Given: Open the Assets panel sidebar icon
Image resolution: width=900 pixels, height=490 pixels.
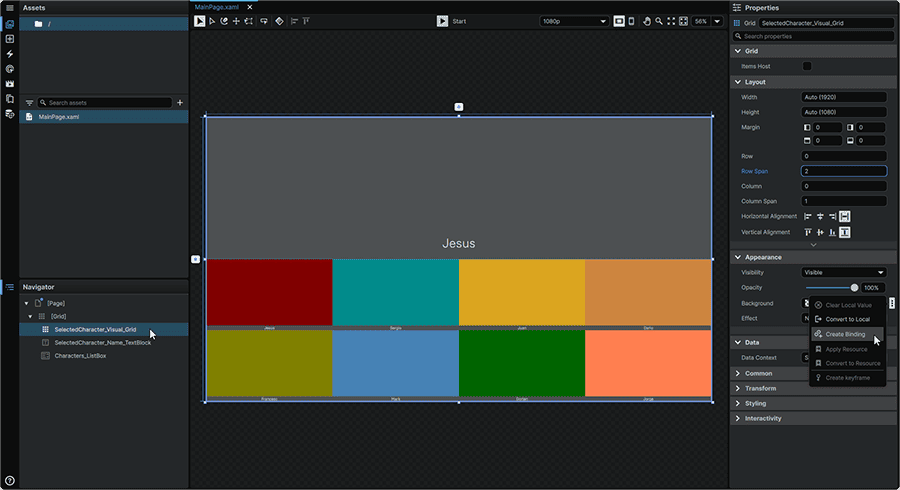Looking at the screenshot, I should (10, 24).
